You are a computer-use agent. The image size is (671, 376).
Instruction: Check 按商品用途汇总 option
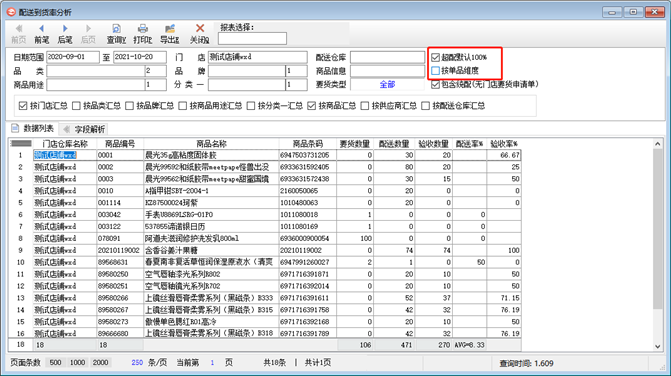(183, 106)
